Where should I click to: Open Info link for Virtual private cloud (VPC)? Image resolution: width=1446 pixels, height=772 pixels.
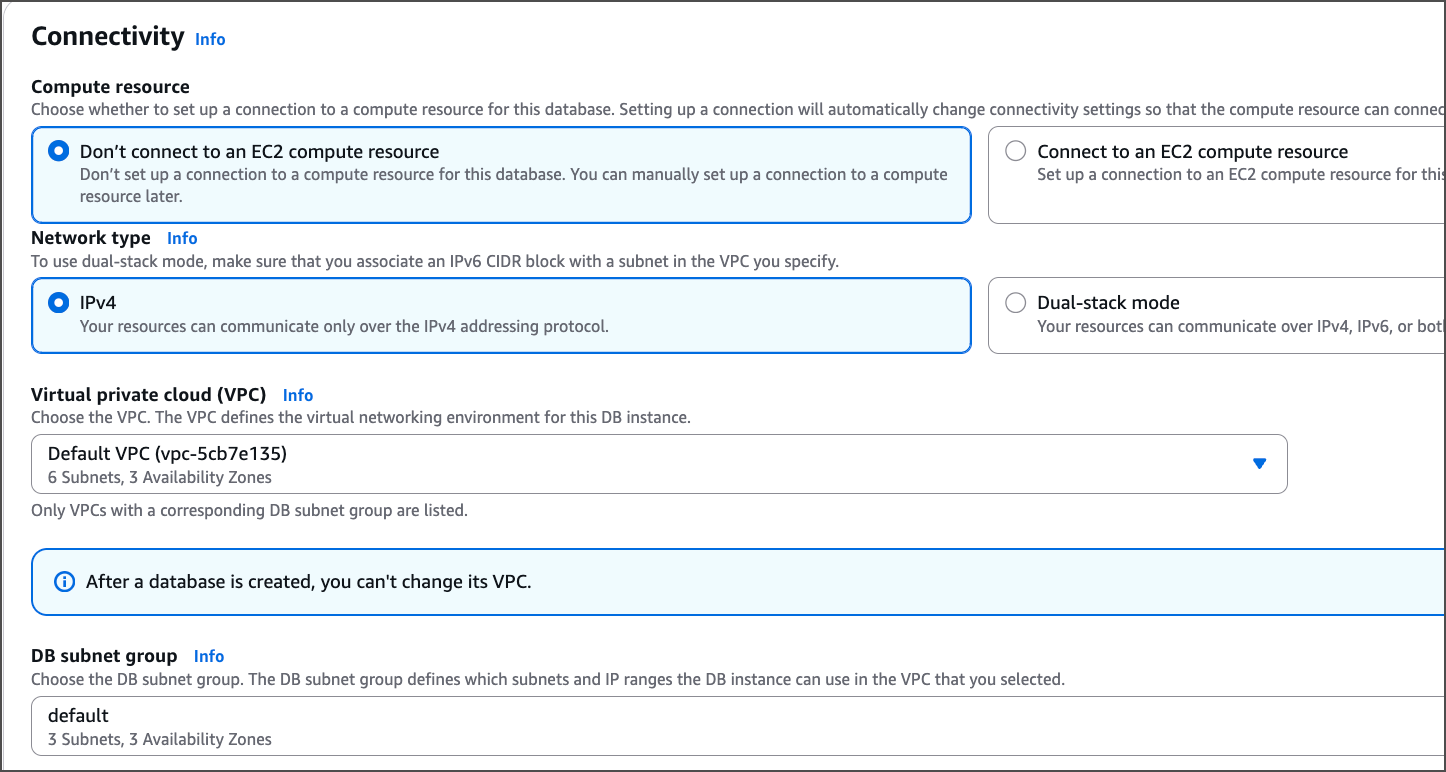tap(298, 395)
